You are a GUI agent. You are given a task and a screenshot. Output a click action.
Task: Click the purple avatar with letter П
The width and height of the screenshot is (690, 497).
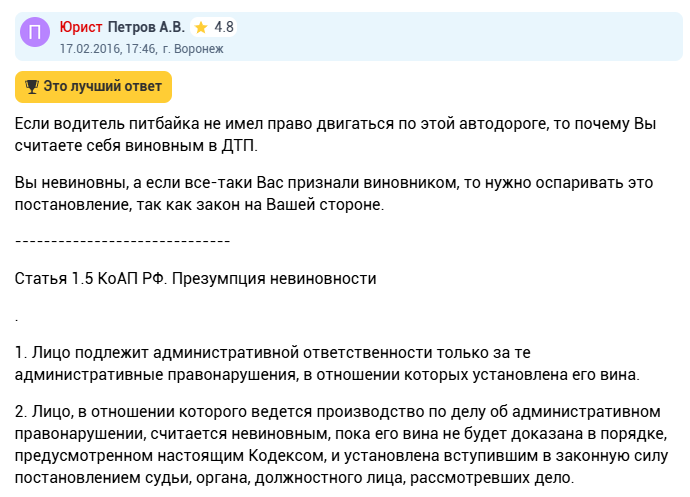36,35
